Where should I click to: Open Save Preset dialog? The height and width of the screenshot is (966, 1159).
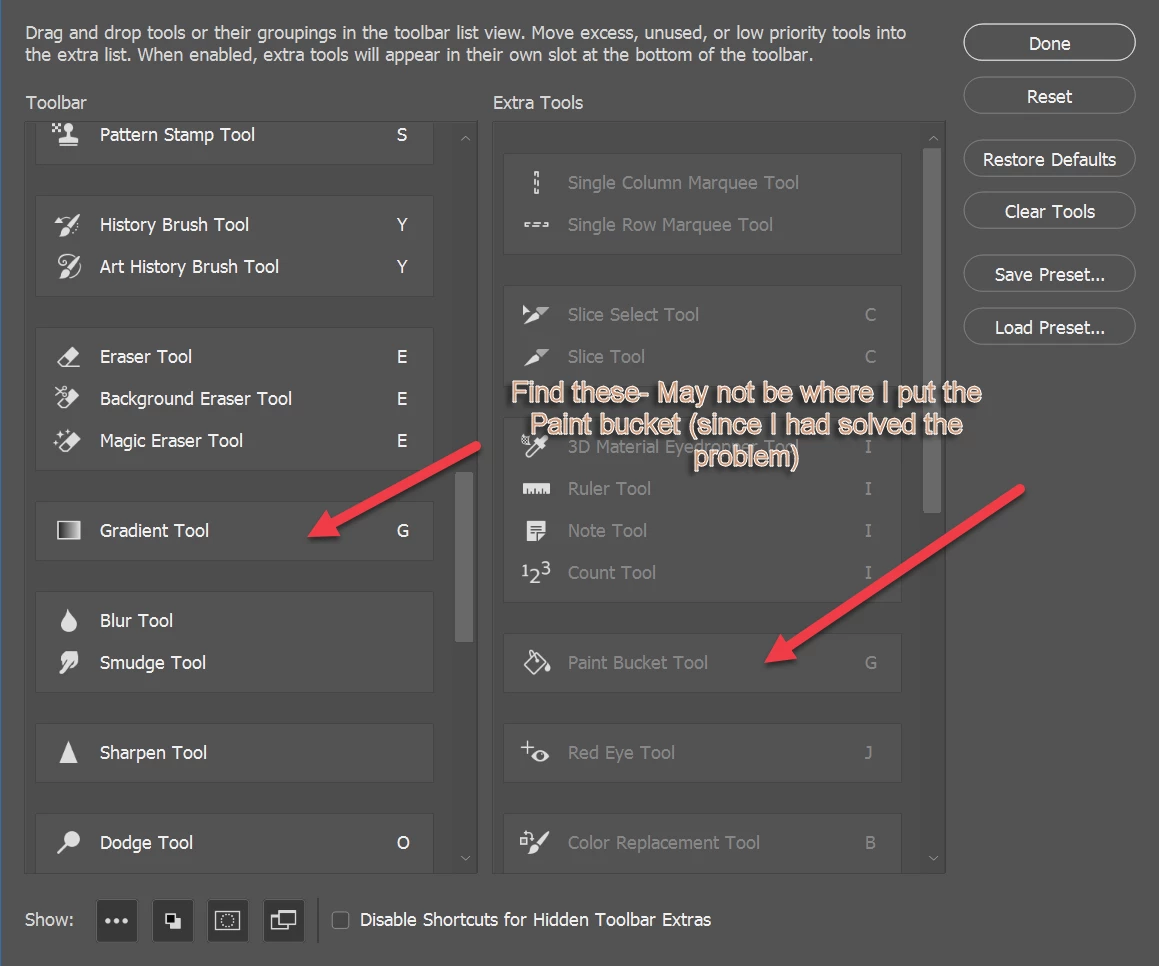pyautogui.click(x=1049, y=274)
